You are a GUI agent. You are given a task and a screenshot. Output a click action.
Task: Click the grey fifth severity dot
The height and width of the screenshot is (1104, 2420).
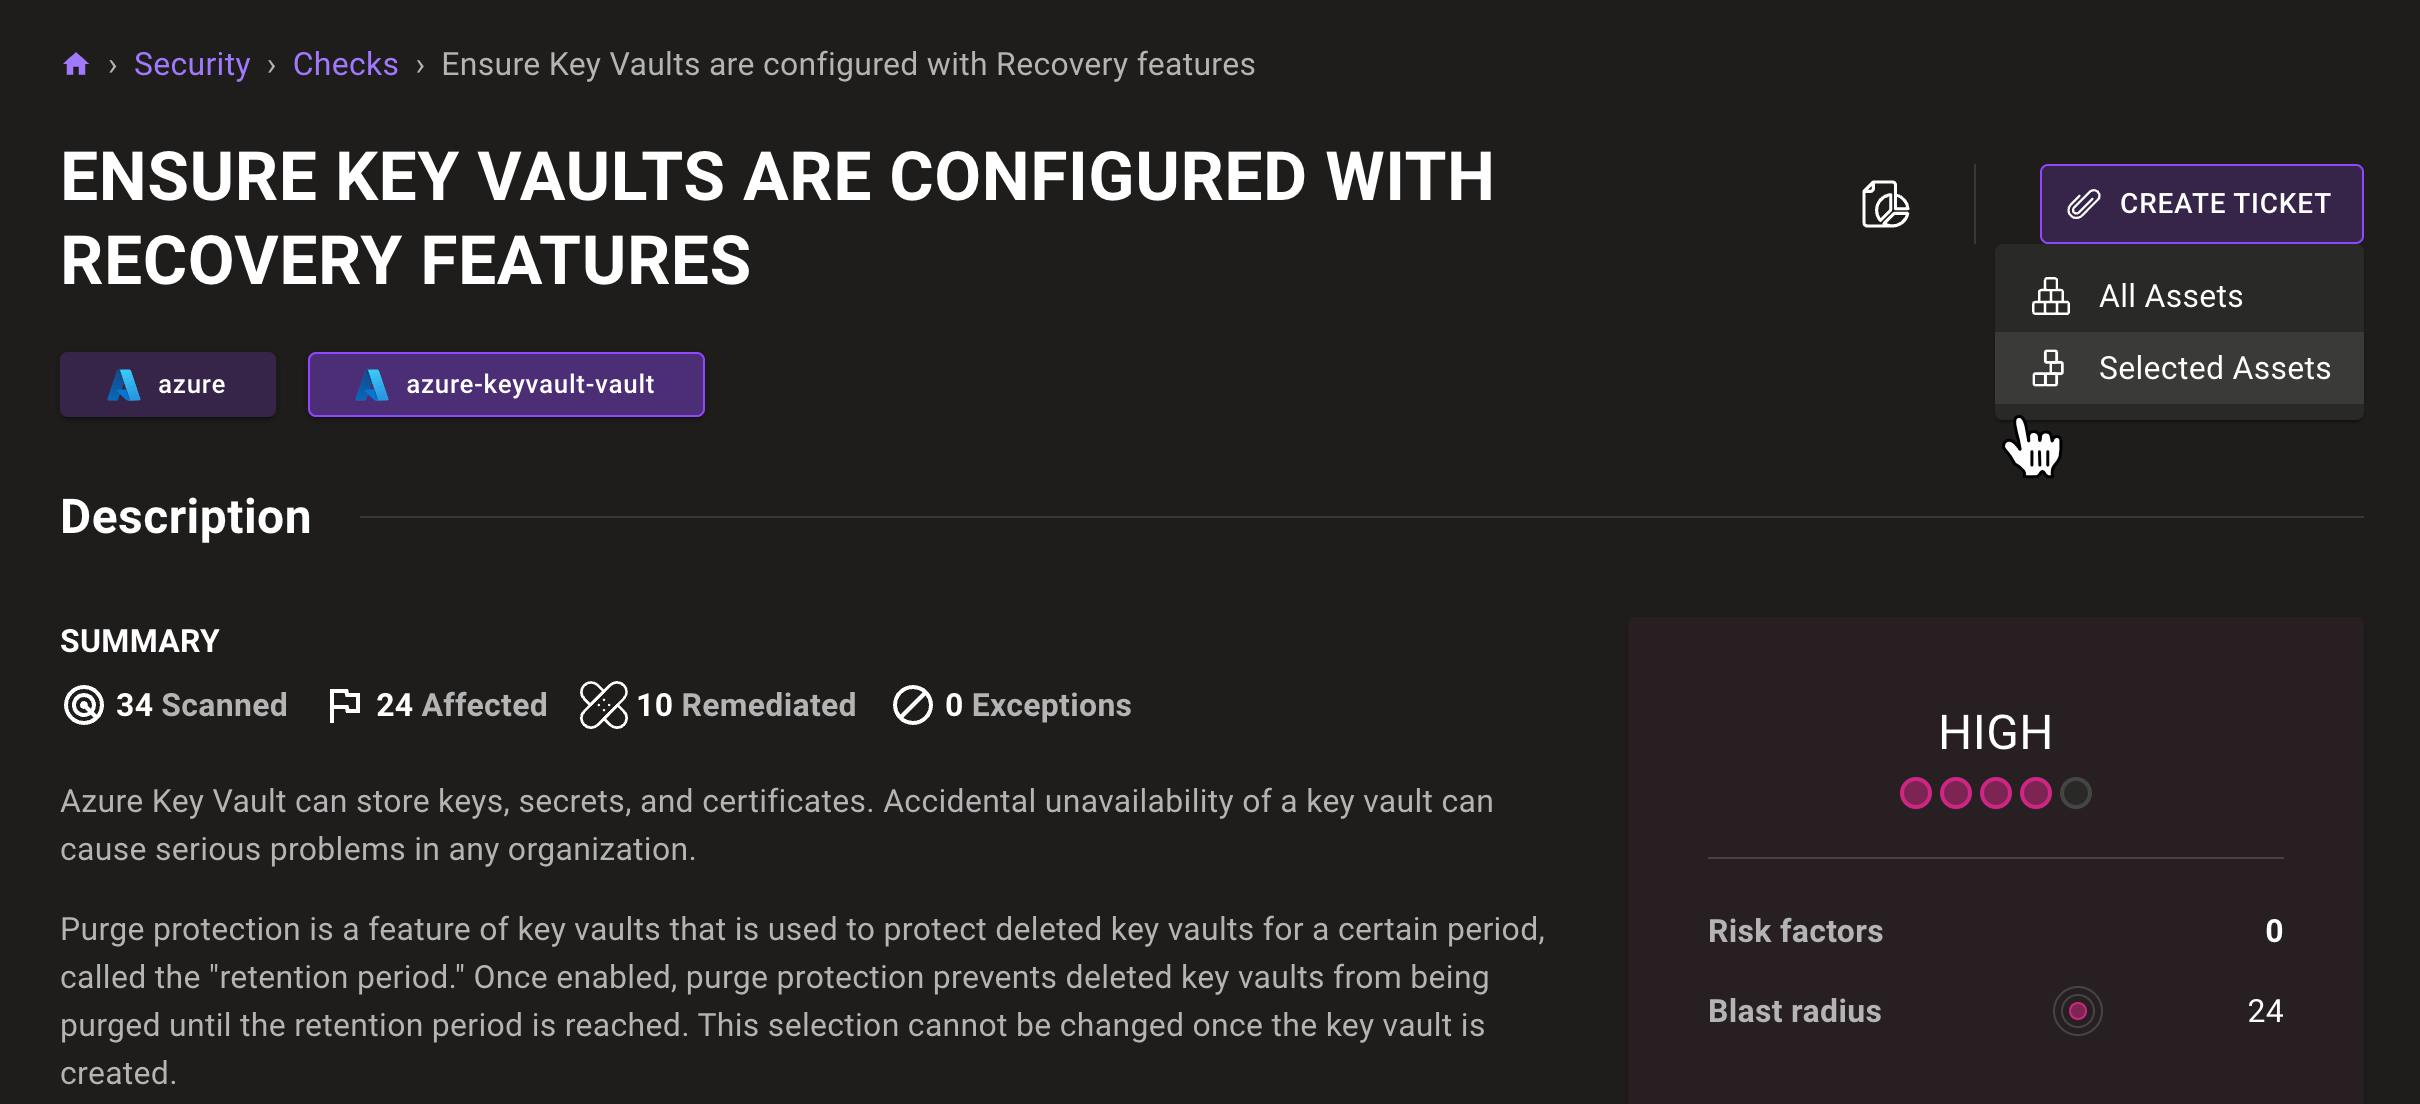click(2076, 793)
